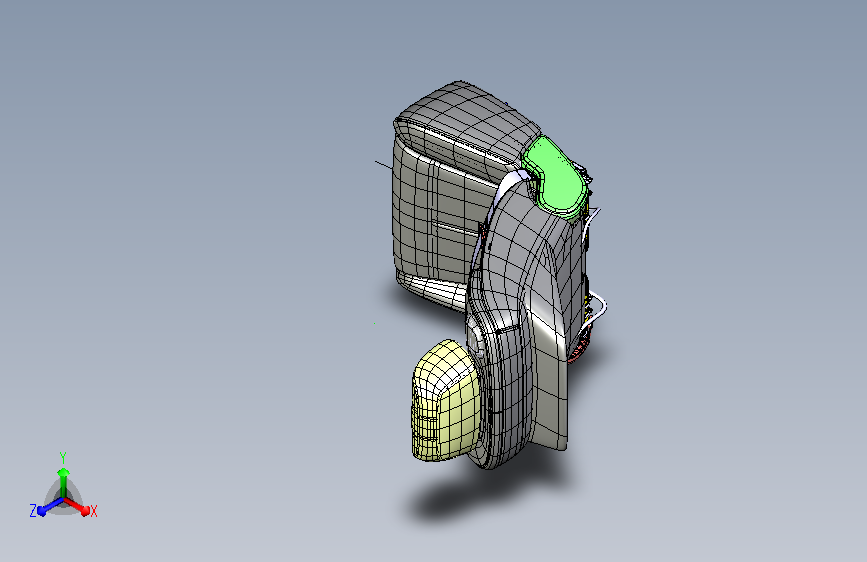Select the pale yellow cushion part
867x562 pixels.
tap(445, 400)
